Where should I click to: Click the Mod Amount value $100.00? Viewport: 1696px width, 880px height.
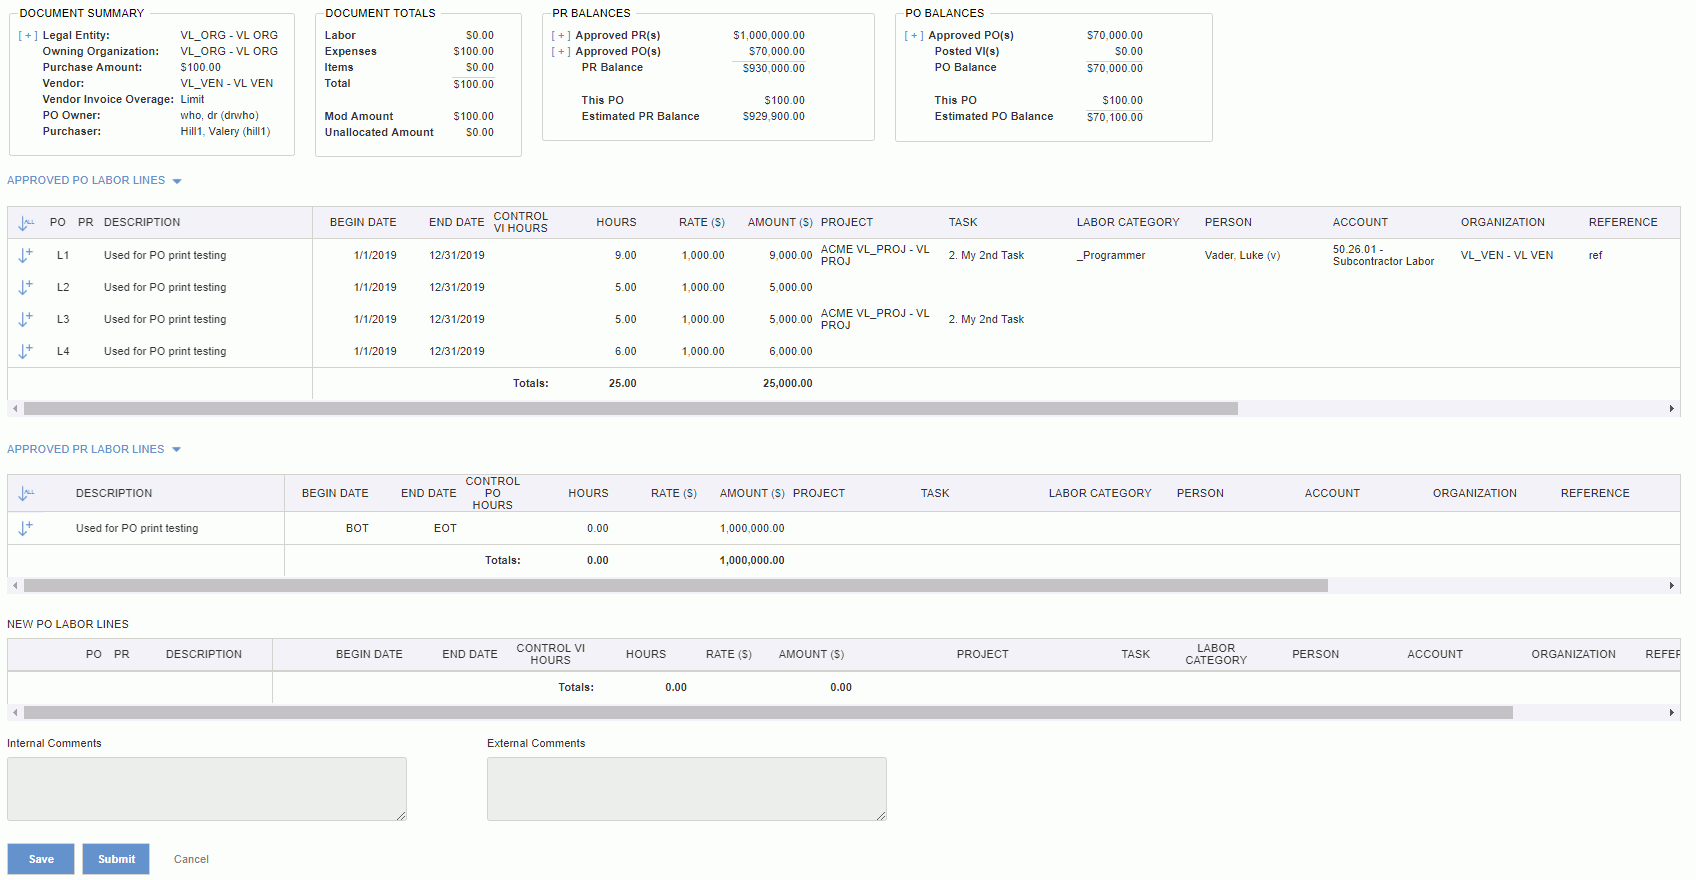473,117
